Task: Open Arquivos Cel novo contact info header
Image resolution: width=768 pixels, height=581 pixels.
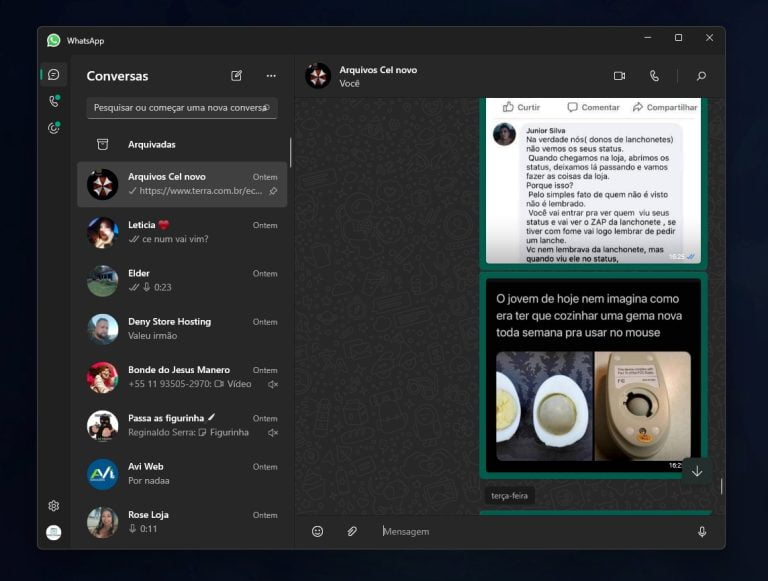Action: click(378, 76)
